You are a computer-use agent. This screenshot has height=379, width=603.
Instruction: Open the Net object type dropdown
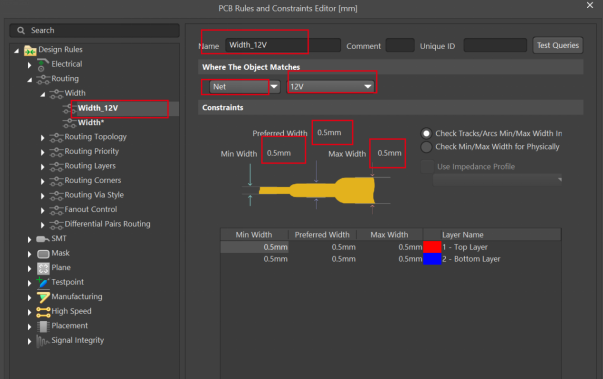(x=274, y=86)
